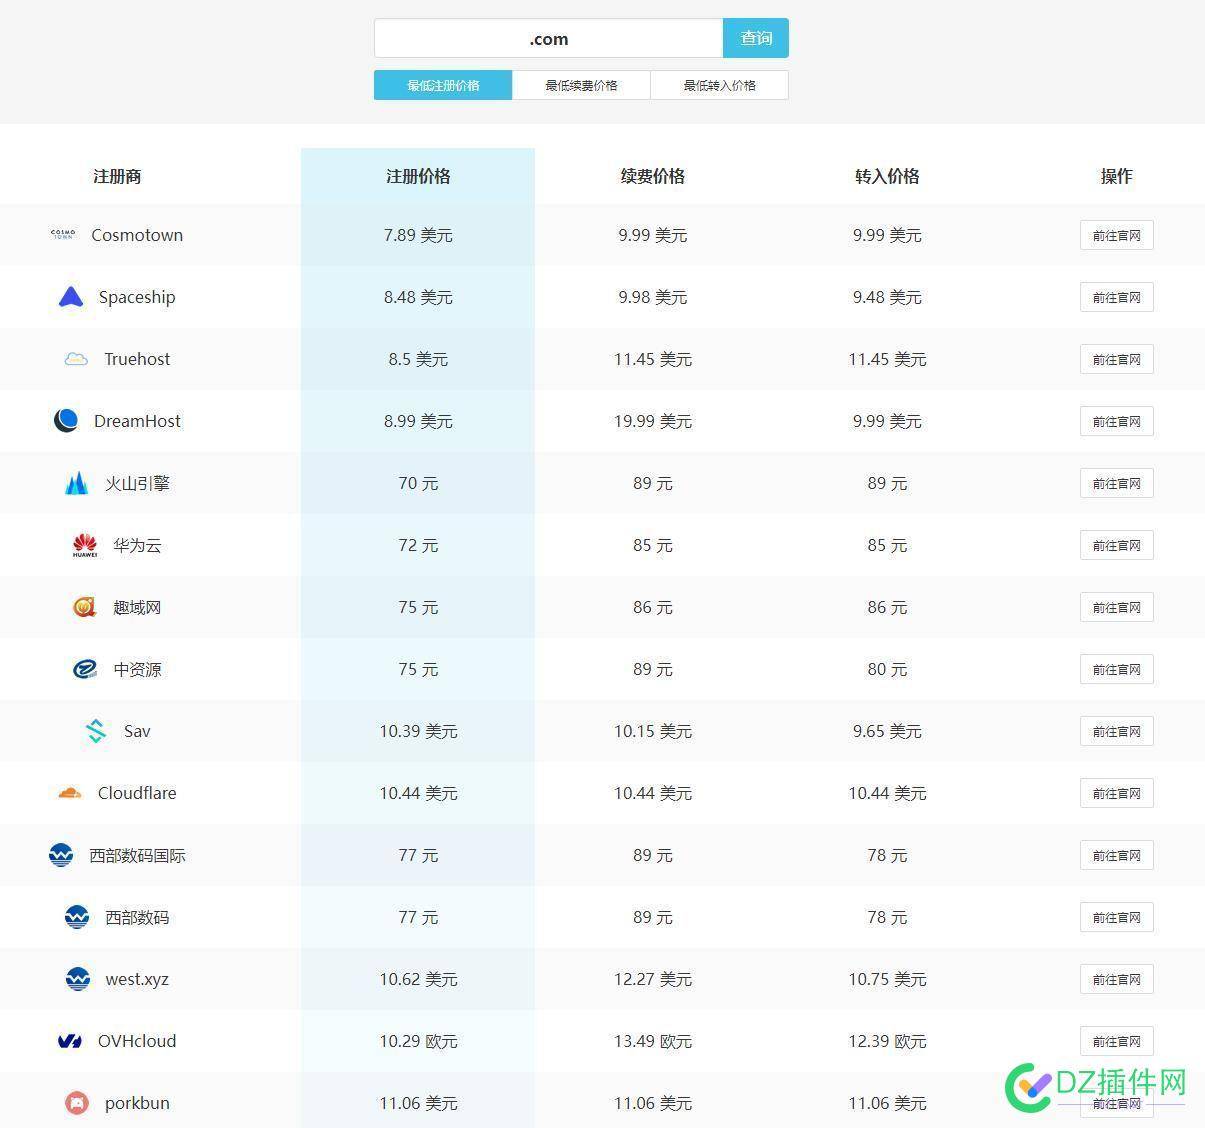The height and width of the screenshot is (1128, 1205).
Task: Click the 8.5 美元 registration price
Action: (418, 359)
